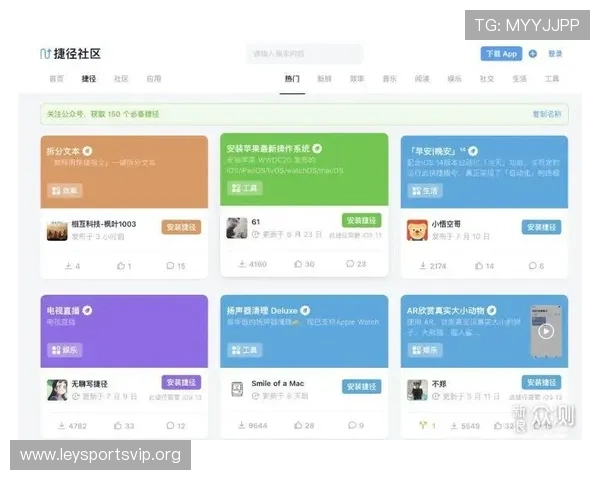Image resolution: width=600 pixels, height=480 pixels.
Task: Open the 应用 navigation tab
Action: pyautogui.click(x=154, y=79)
